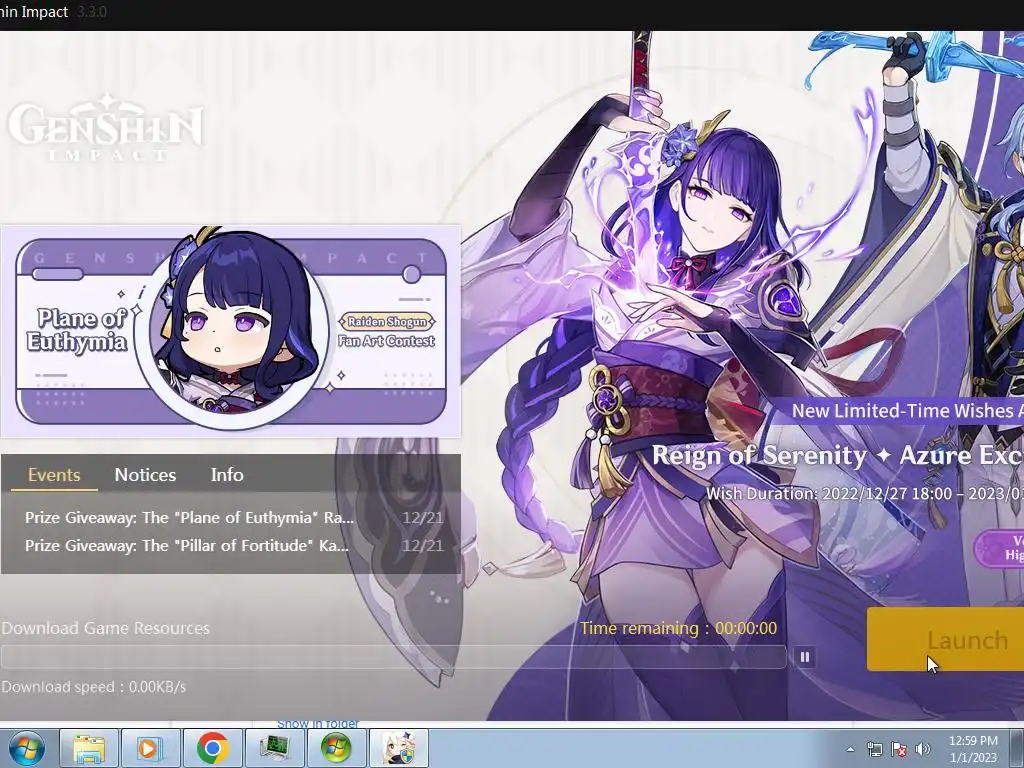Click the Download Game Resources label
The height and width of the screenshot is (768, 1024).
(x=106, y=628)
